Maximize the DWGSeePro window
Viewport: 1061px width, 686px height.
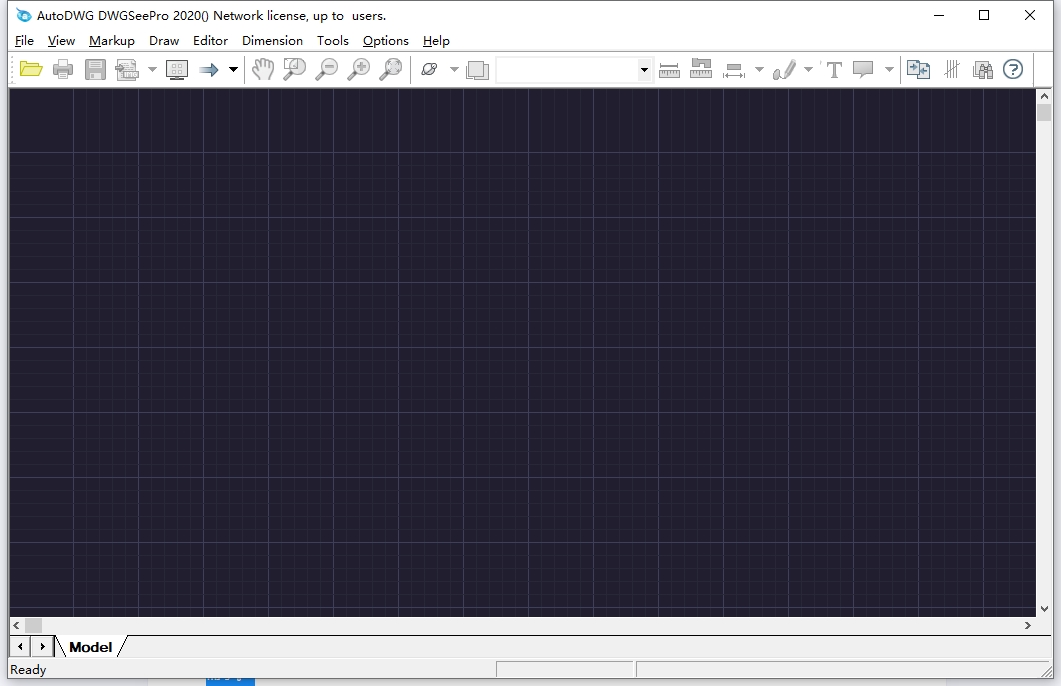tap(984, 15)
